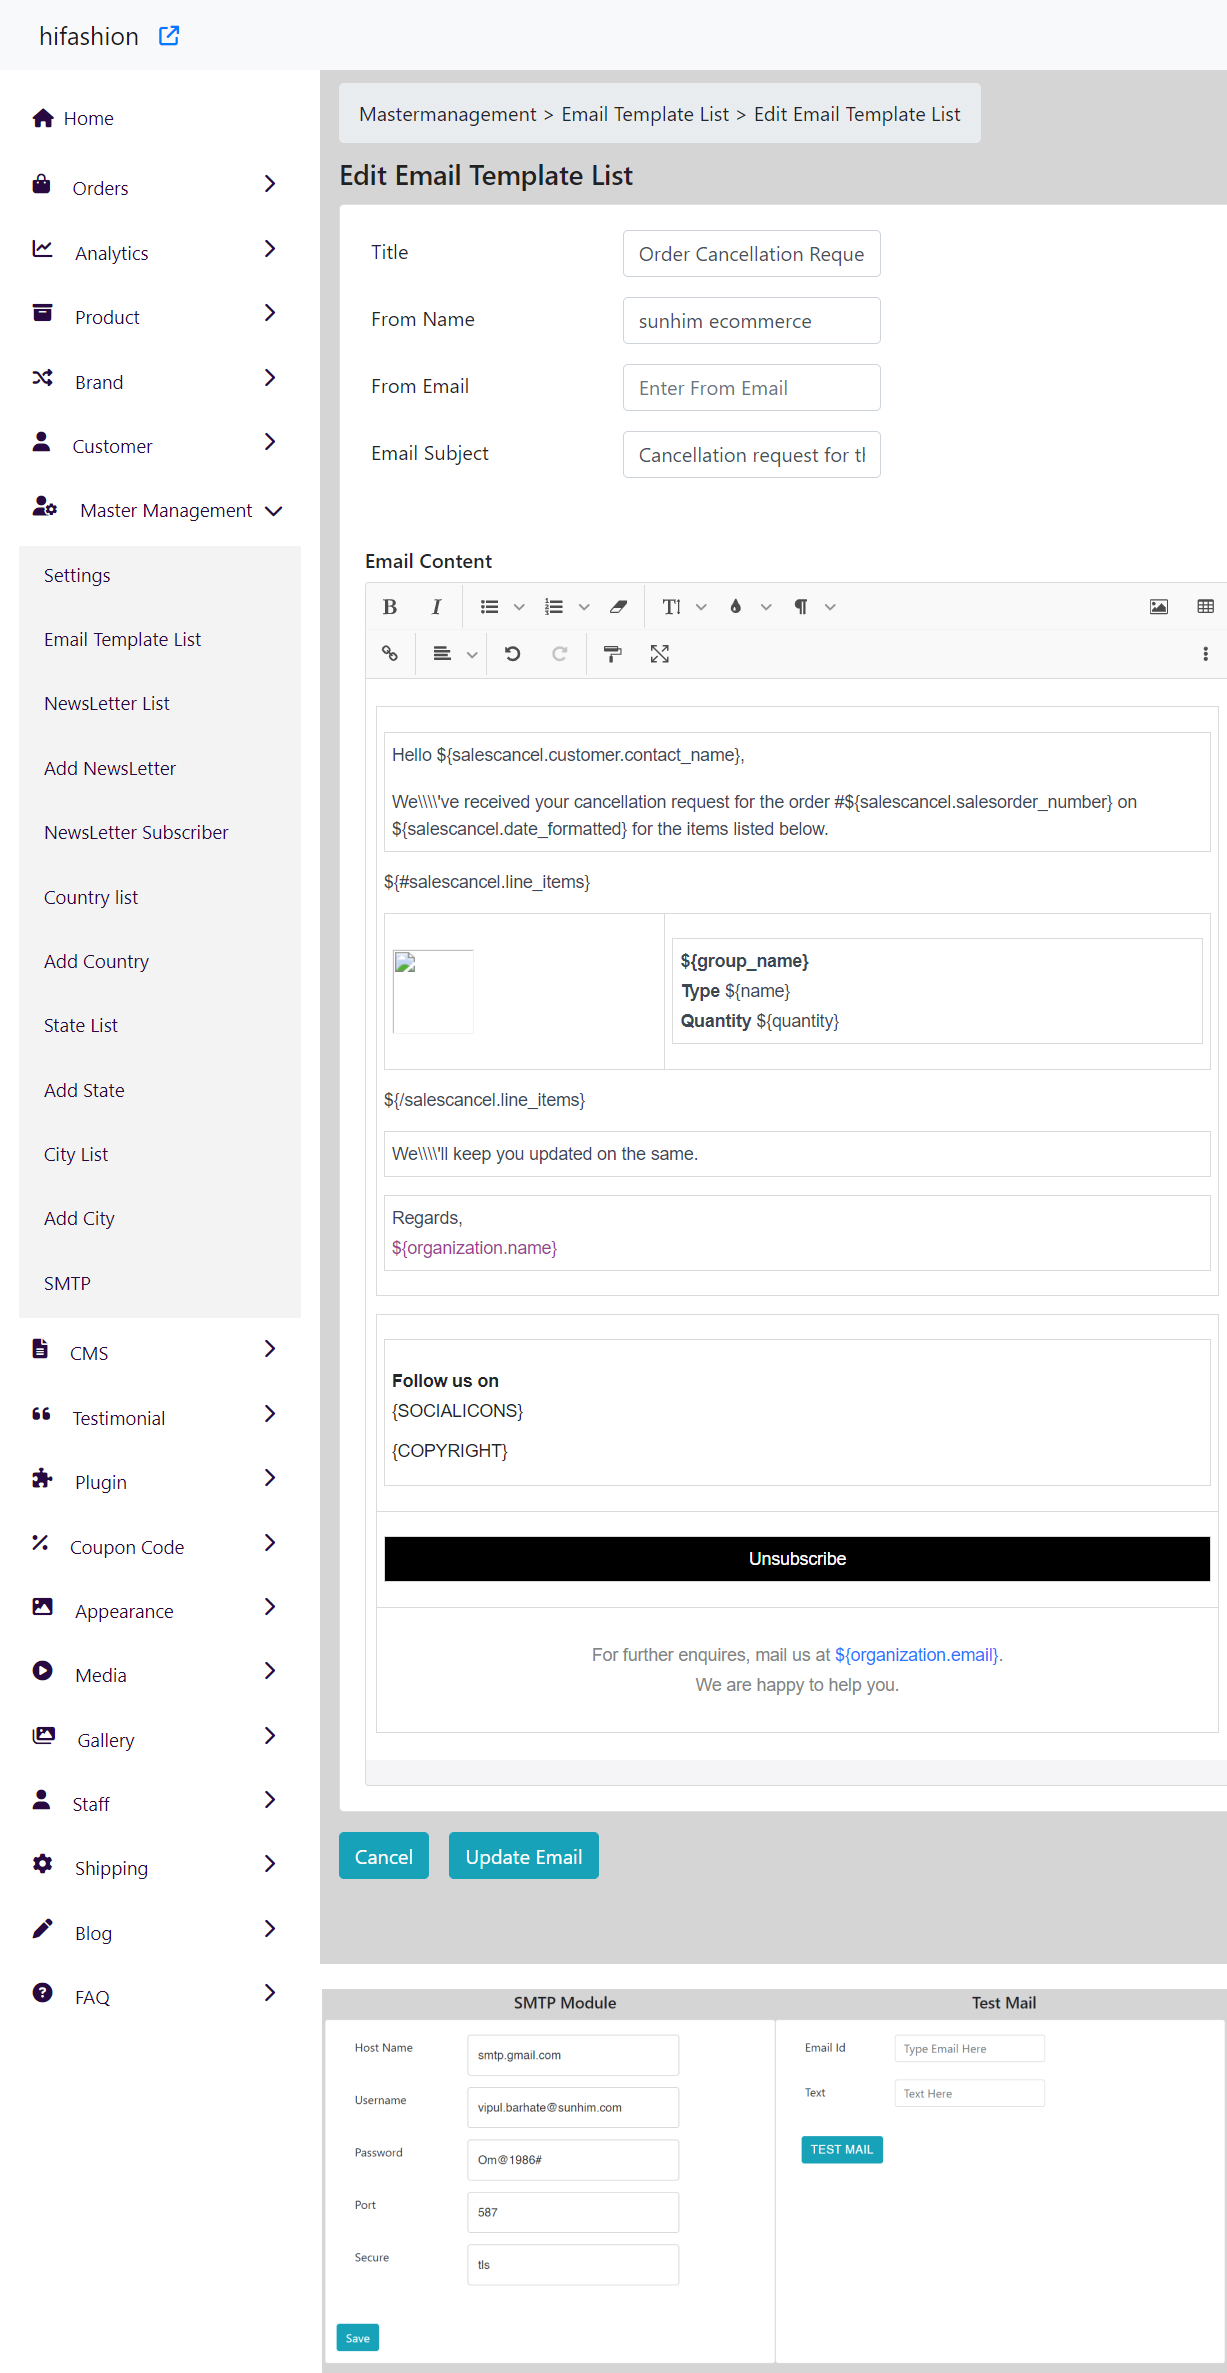Click the eraser clear formatting icon
Image resolution: width=1227 pixels, height=2373 pixels.
(618, 607)
